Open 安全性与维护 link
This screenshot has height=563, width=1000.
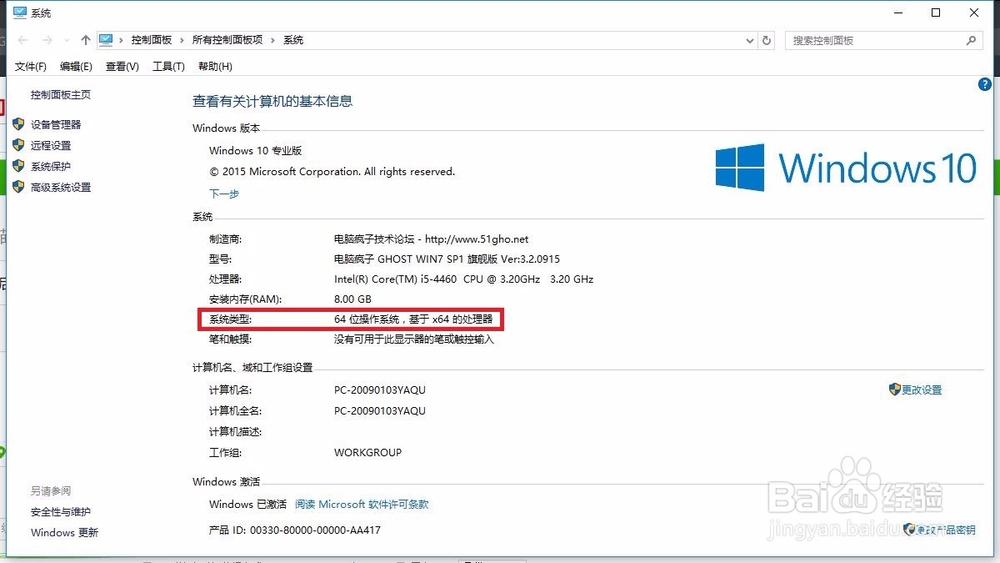[61, 512]
